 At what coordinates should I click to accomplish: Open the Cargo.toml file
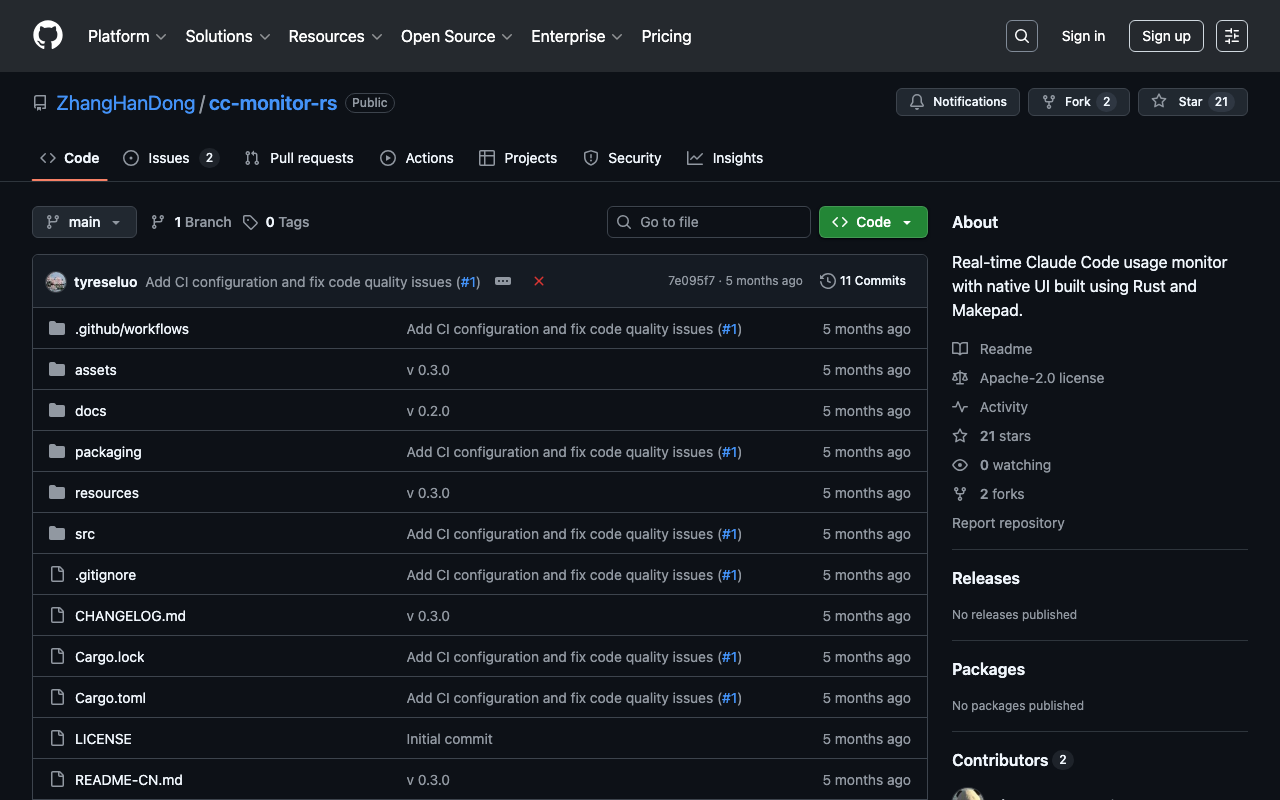coord(110,698)
